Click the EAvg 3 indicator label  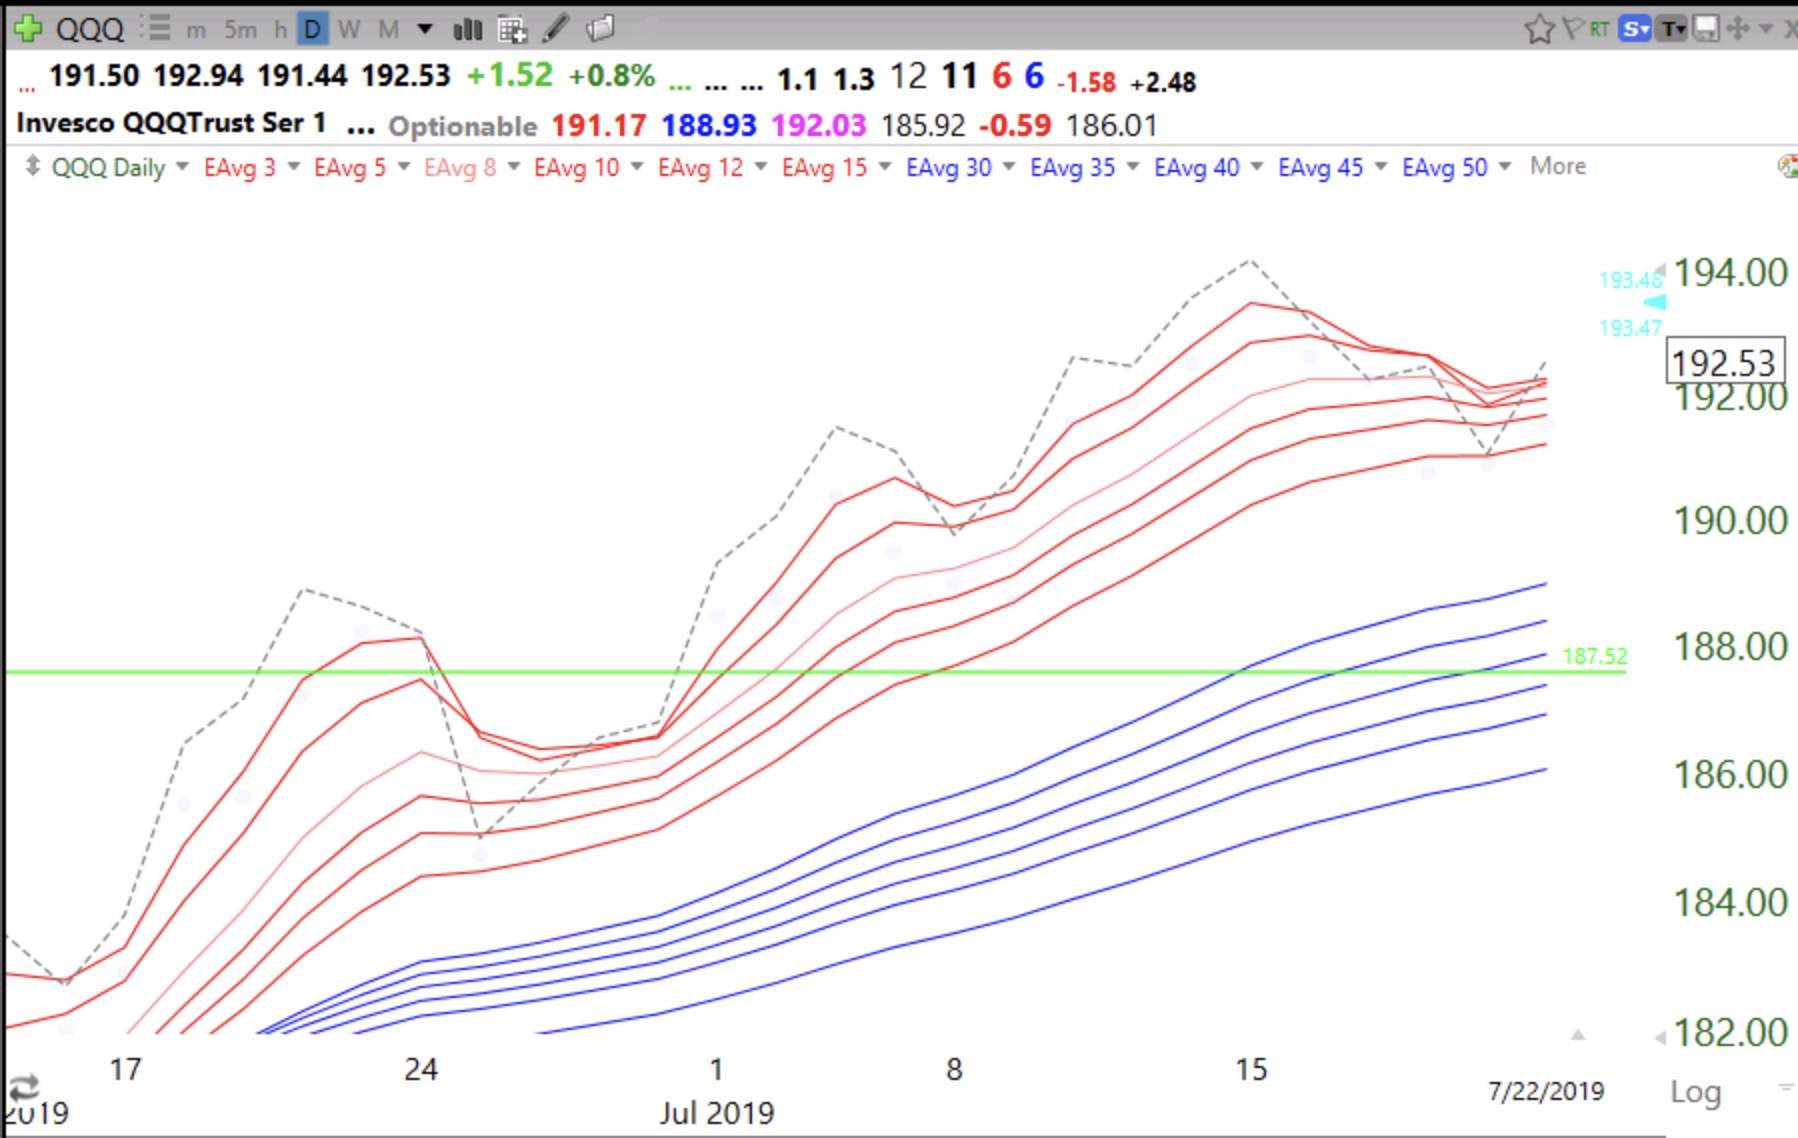239,167
